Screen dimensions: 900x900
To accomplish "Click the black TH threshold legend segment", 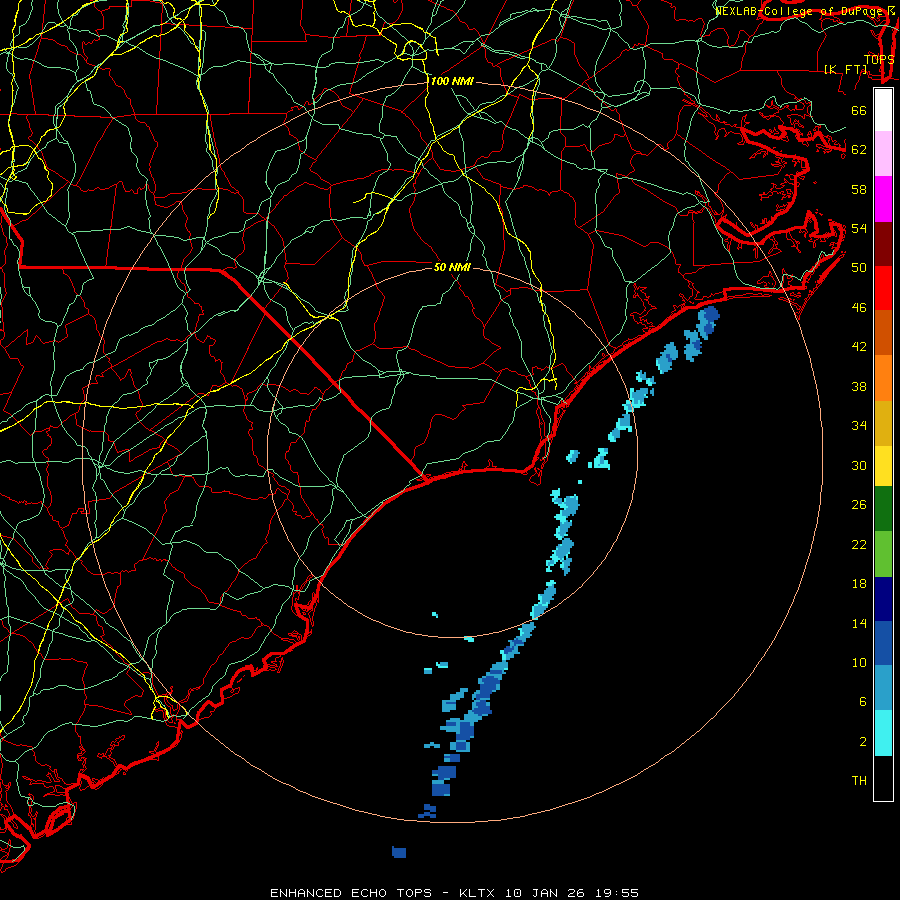I will [883, 778].
